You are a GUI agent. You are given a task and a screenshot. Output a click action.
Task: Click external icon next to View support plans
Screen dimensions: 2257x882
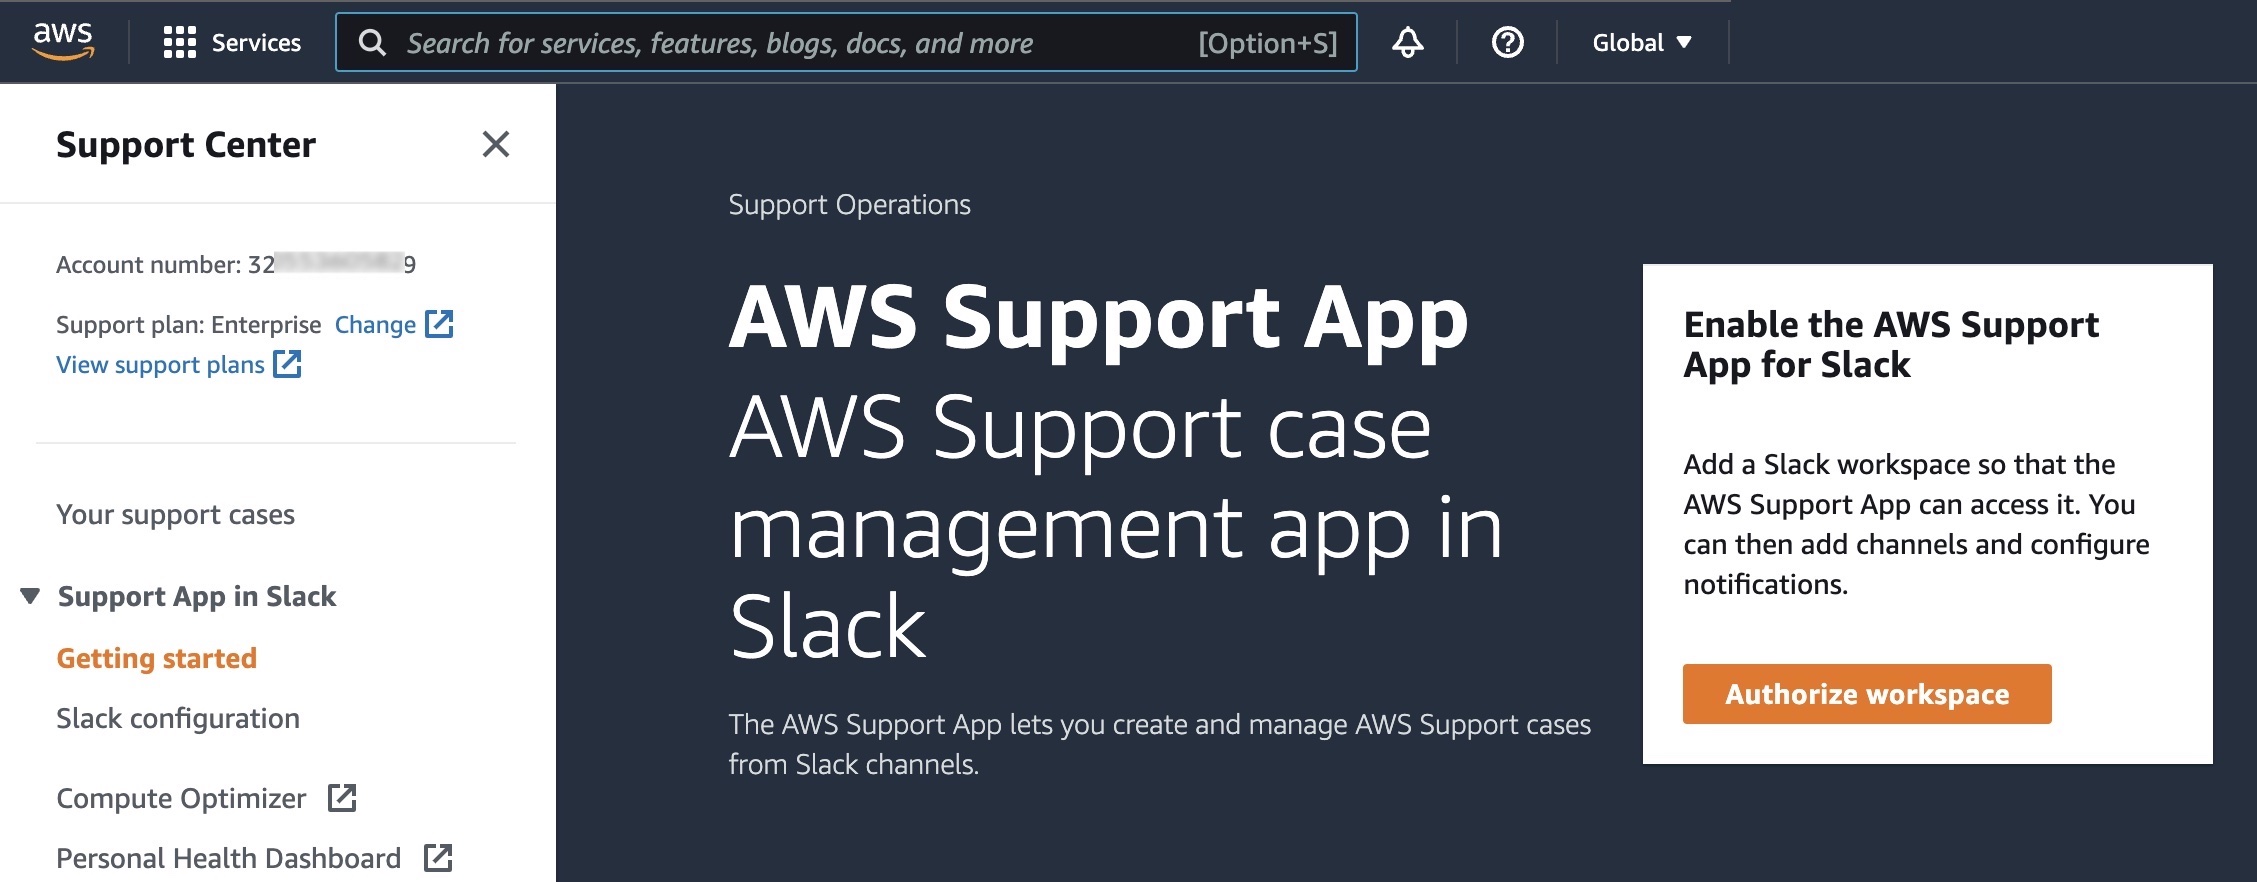[287, 363]
